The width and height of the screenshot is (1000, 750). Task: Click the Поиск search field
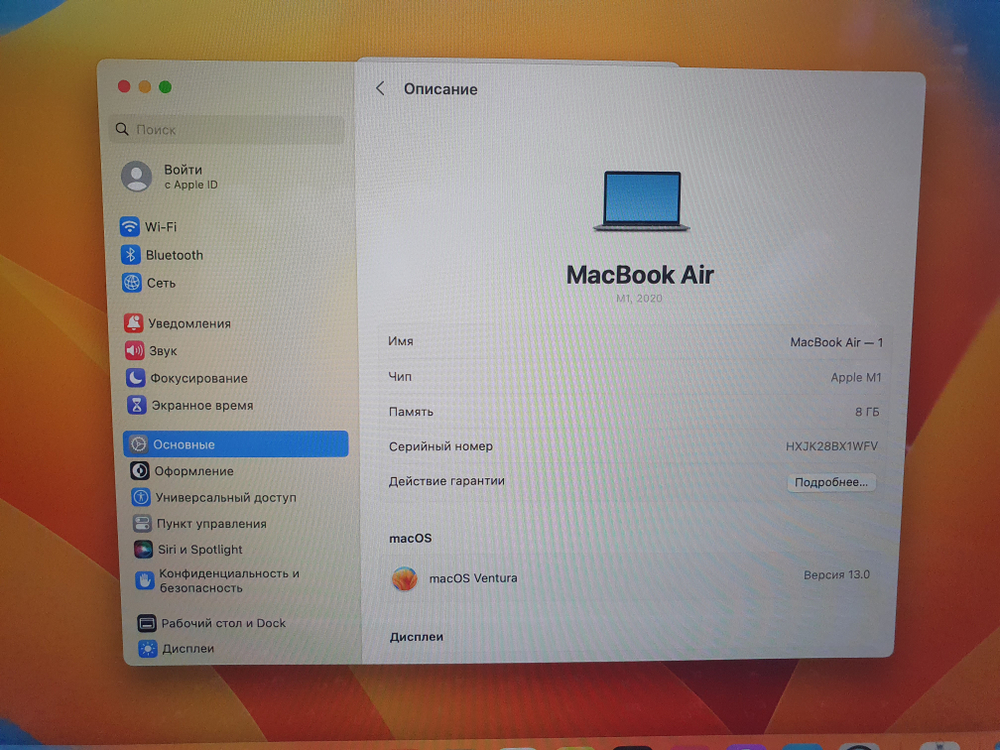226,130
